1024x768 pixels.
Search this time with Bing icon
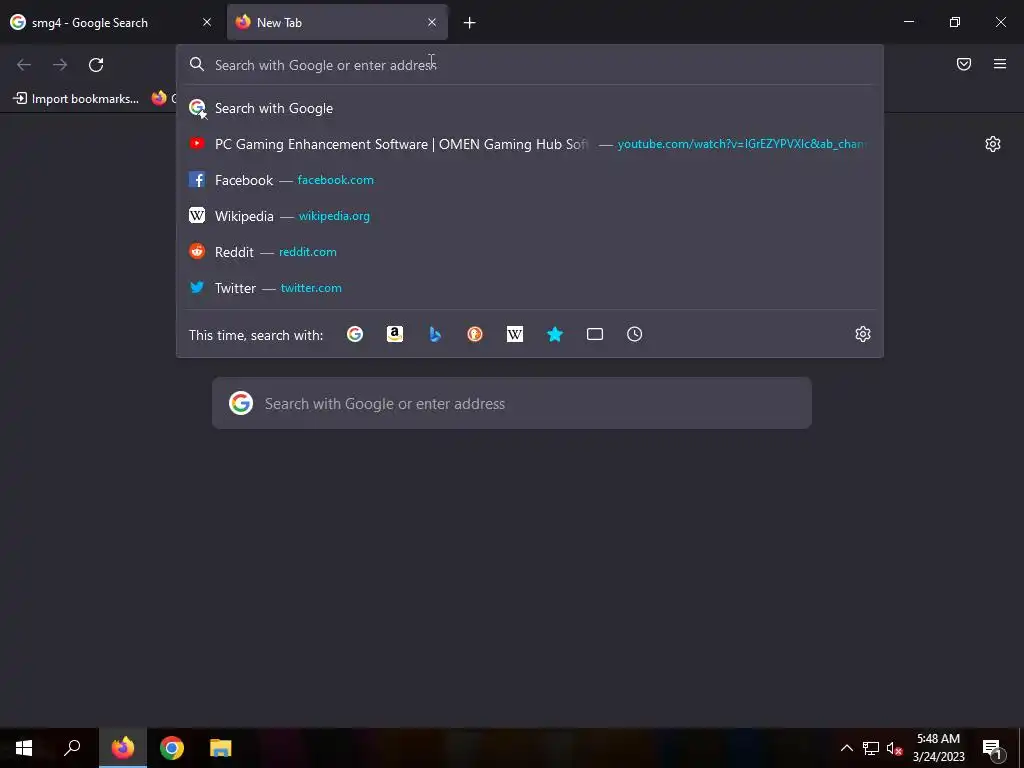tap(435, 334)
